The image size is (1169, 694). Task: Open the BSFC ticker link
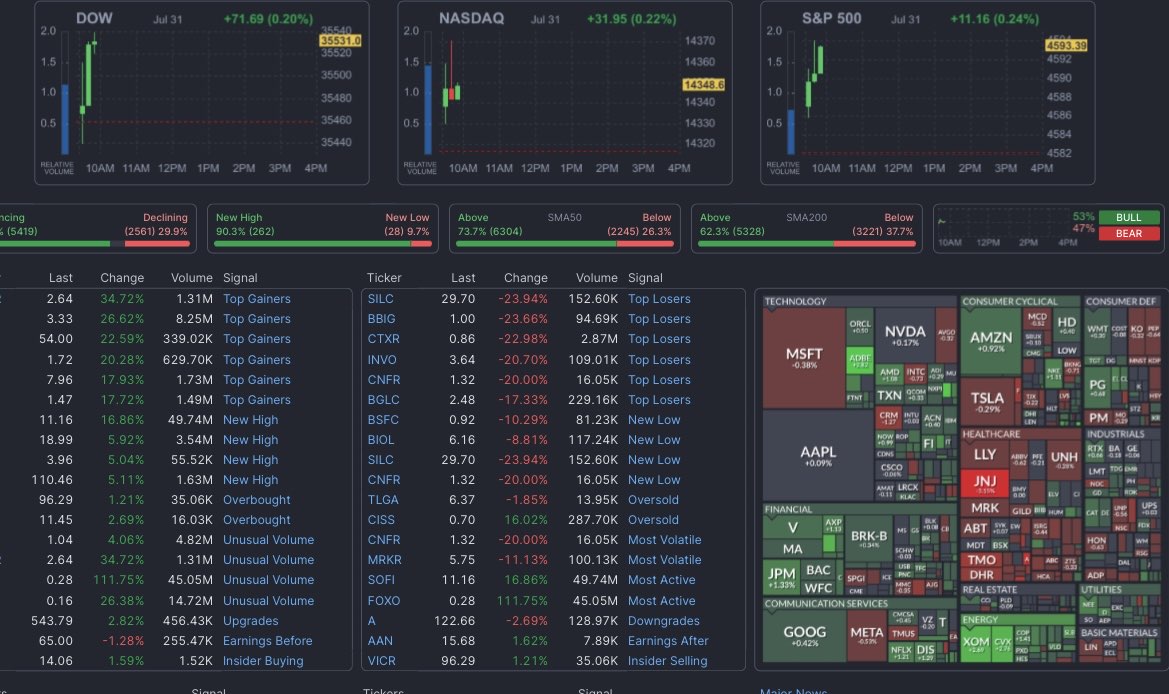point(383,420)
